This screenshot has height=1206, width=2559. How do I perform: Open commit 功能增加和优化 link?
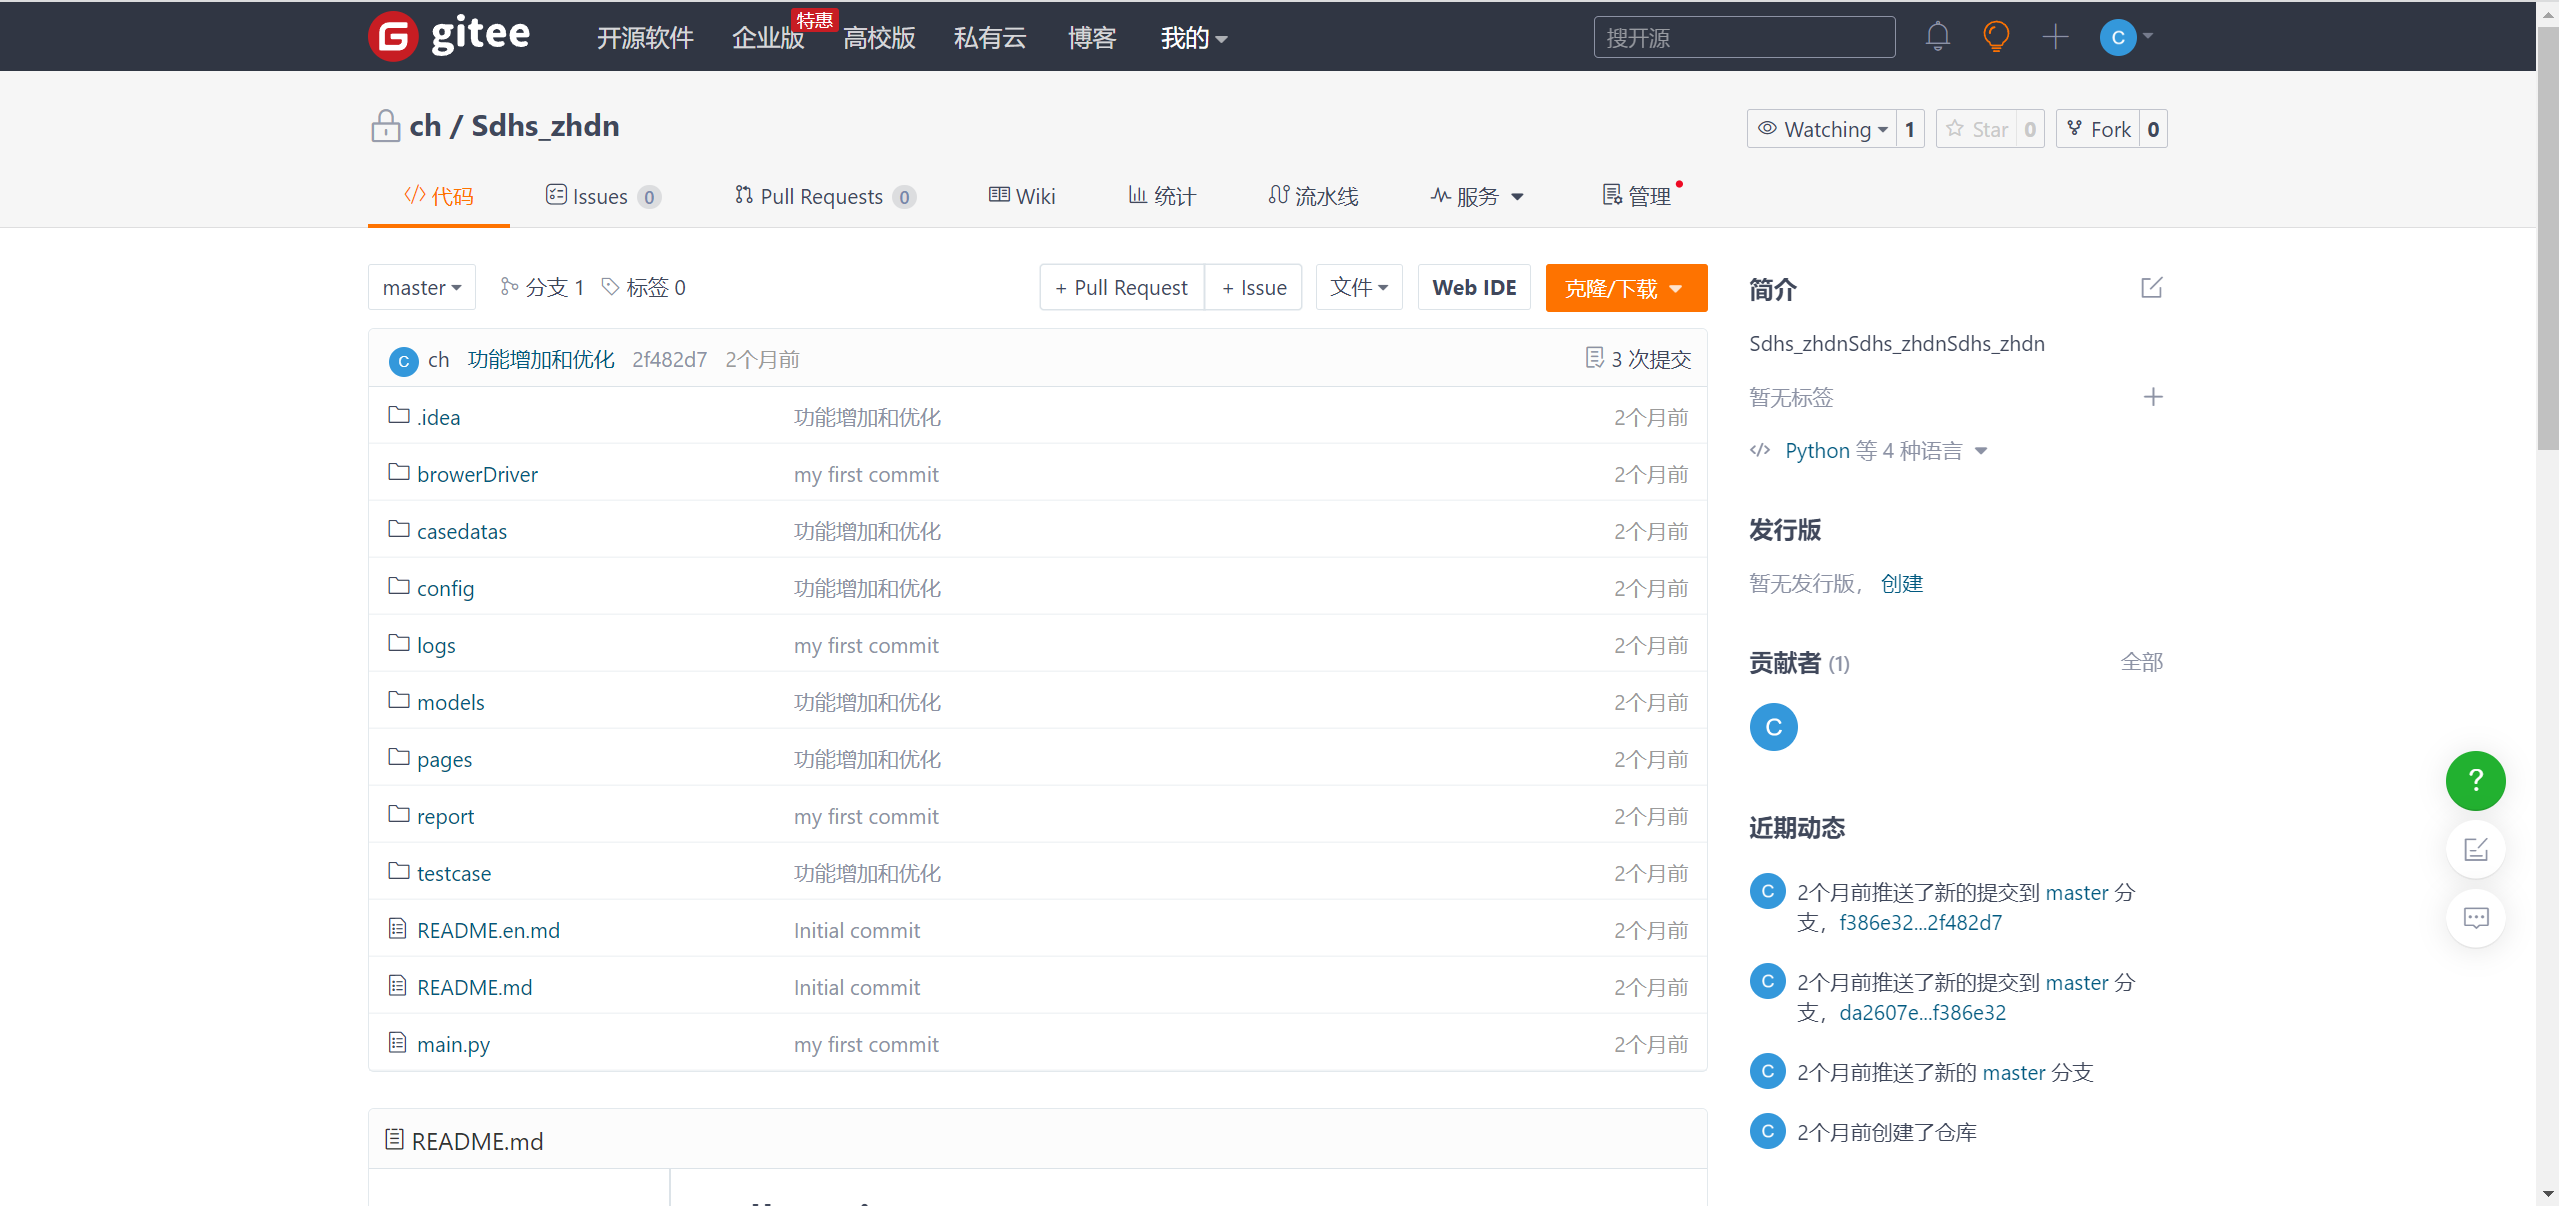coord(541,359)
